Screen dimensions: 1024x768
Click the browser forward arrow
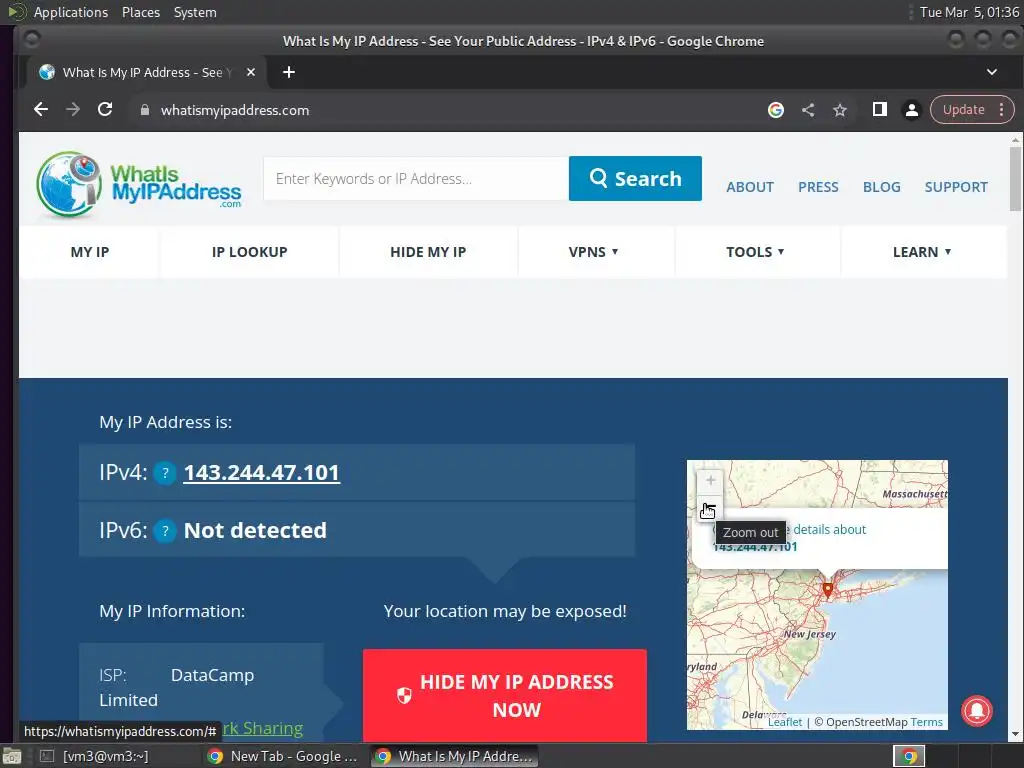(73, 110)
